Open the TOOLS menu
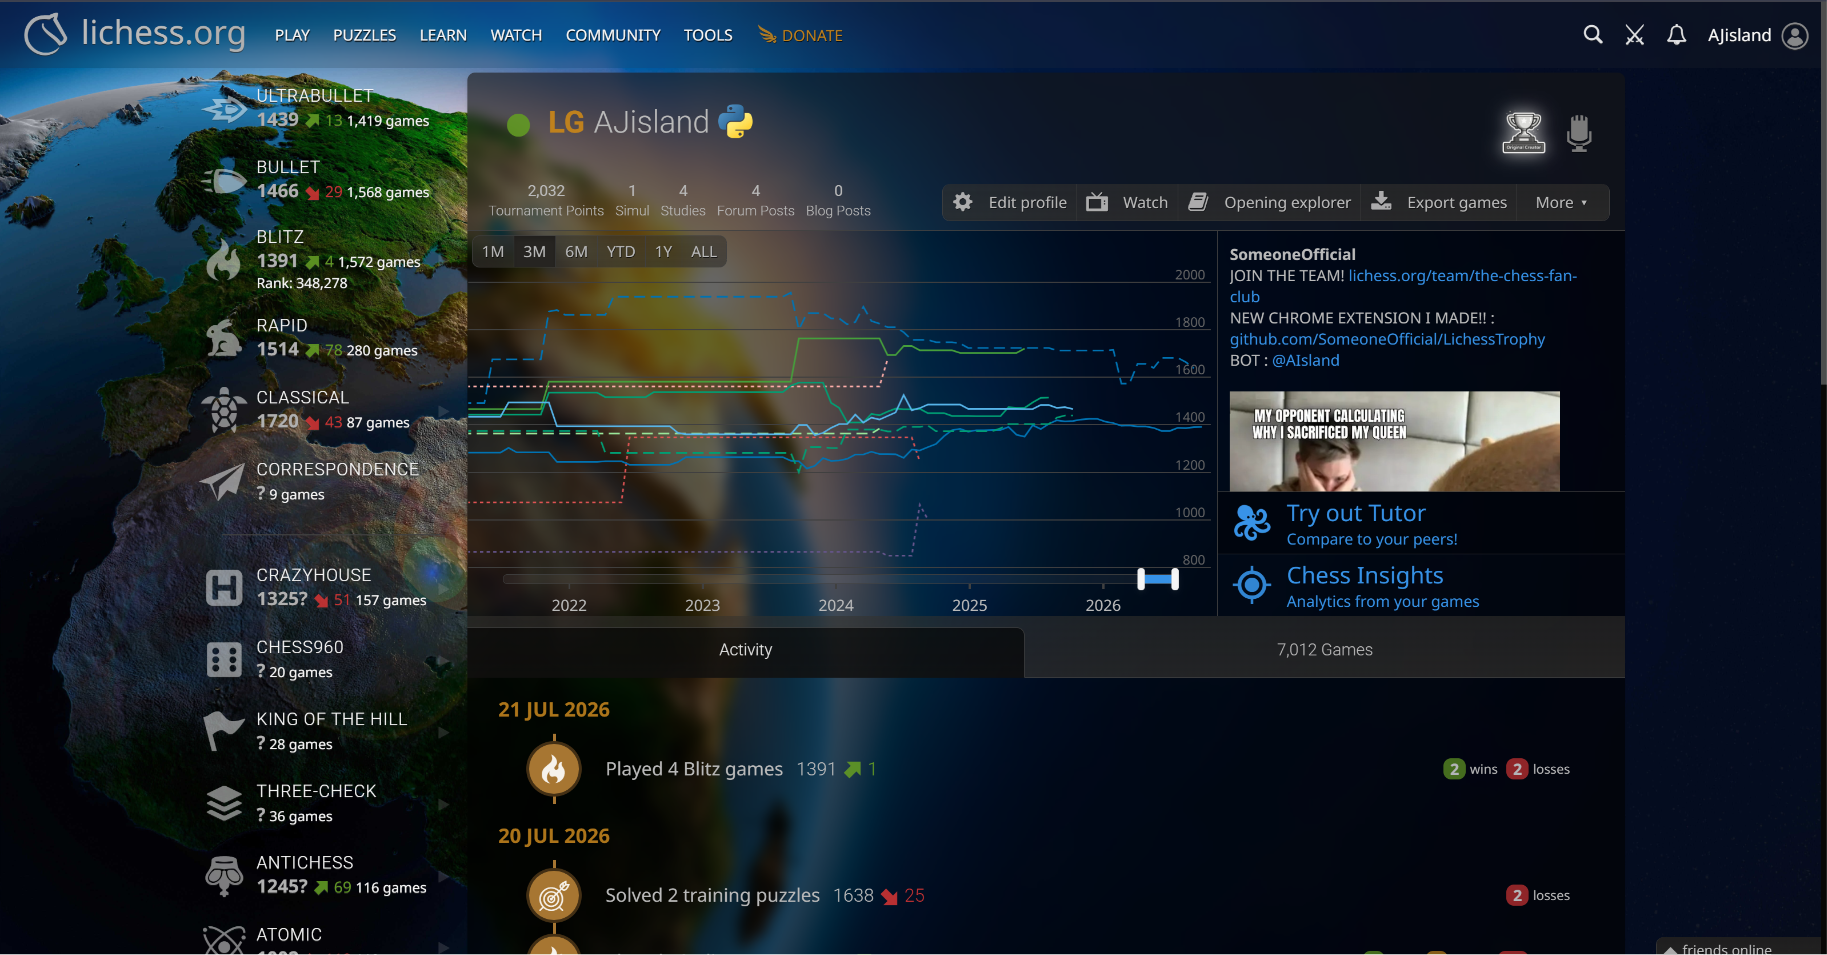The image size is (1827, 955). 708,35
